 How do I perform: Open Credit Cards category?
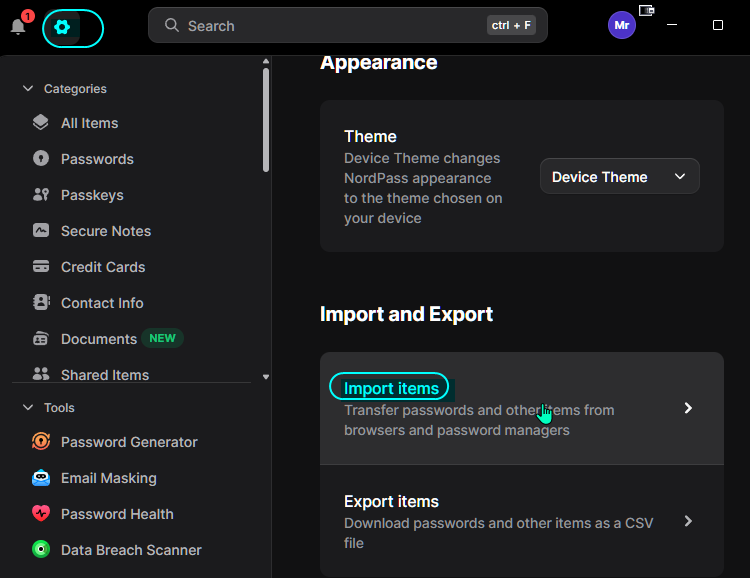tap(103, 267)
